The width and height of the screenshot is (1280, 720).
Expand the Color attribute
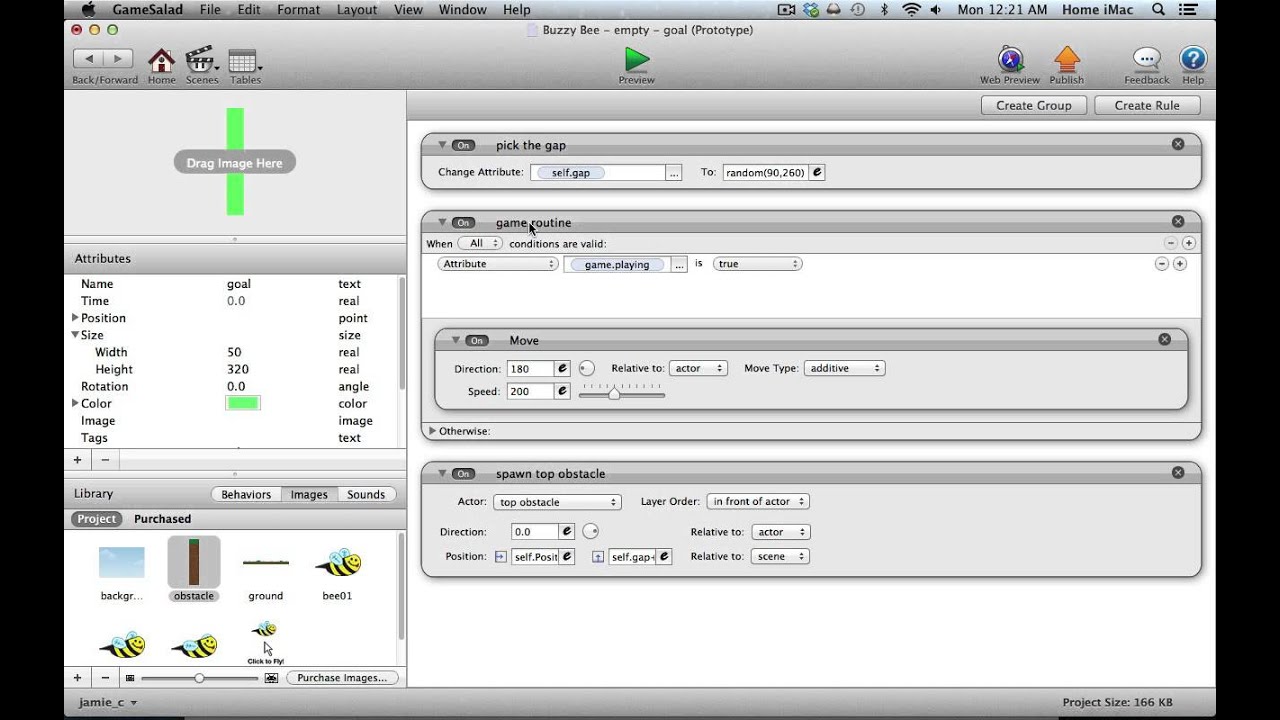(75, 403)
